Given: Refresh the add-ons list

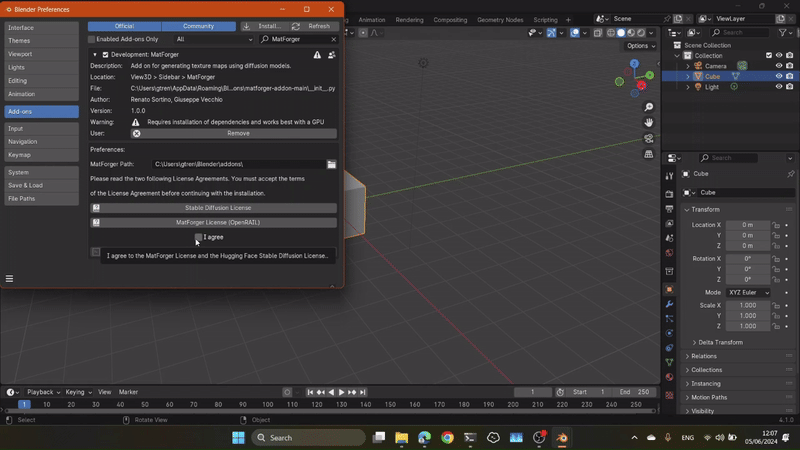Looking at the screenshot, I should coord(313,26).
